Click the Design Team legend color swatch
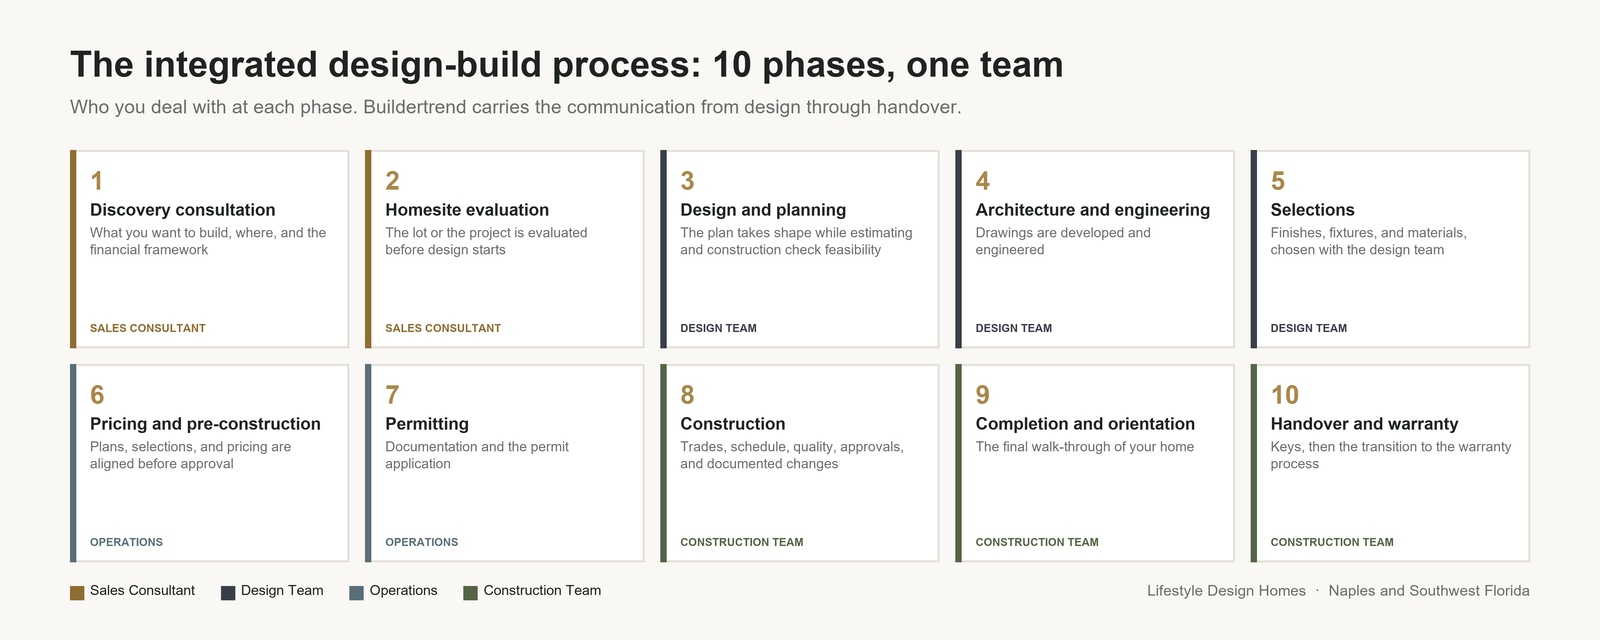This screenshot has width=1600, height=640. pos(228,593)
